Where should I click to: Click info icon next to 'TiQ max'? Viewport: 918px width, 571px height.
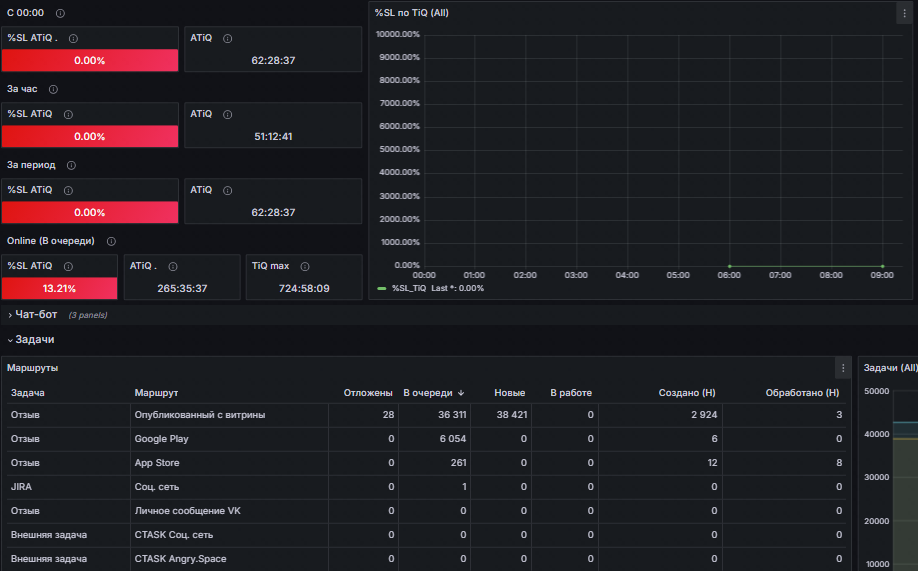pos(305,266)
